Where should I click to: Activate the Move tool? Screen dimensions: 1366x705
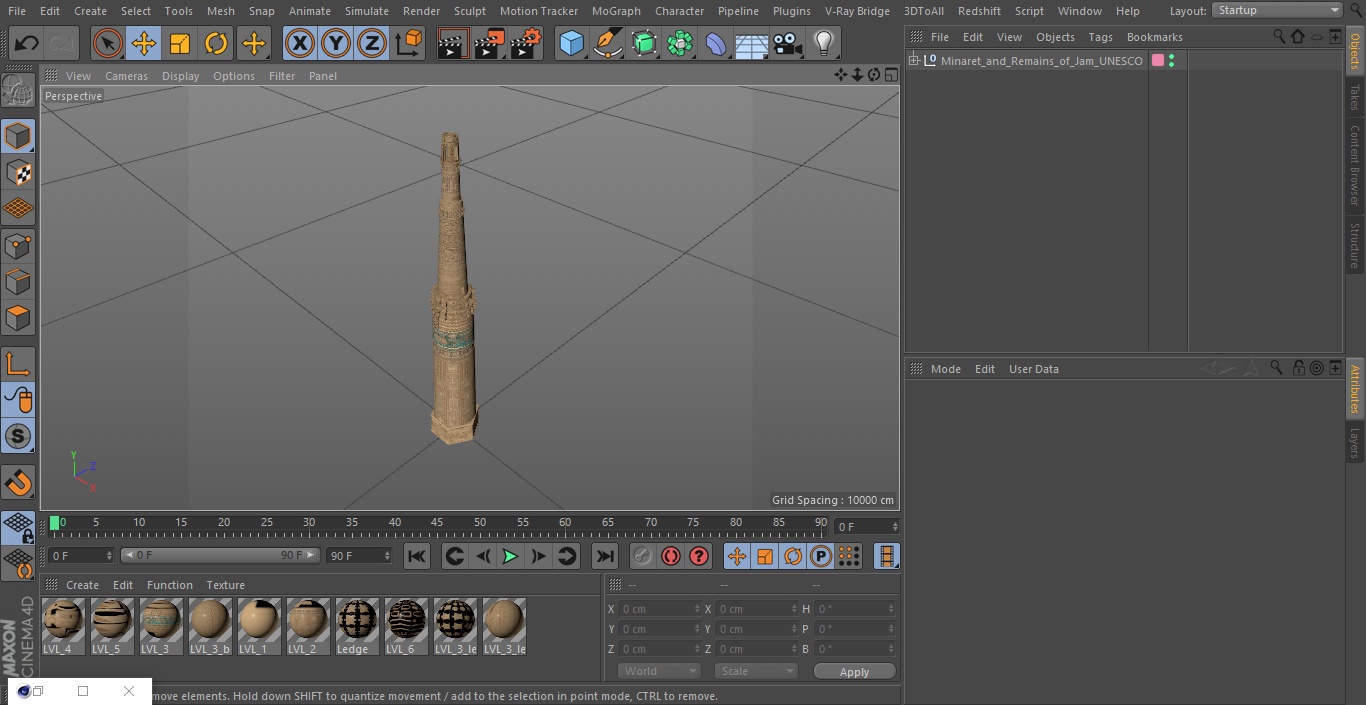pyautogui.click(x=144, y=43)
